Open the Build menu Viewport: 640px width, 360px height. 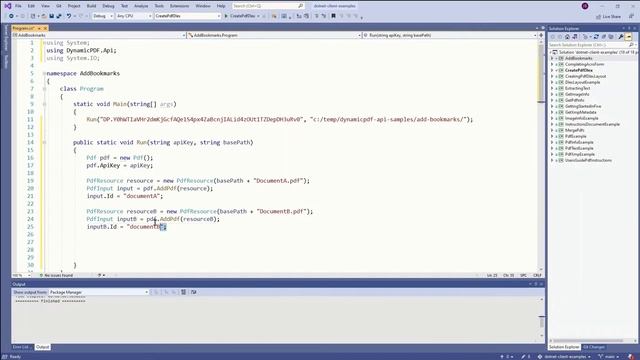[91, 6]
